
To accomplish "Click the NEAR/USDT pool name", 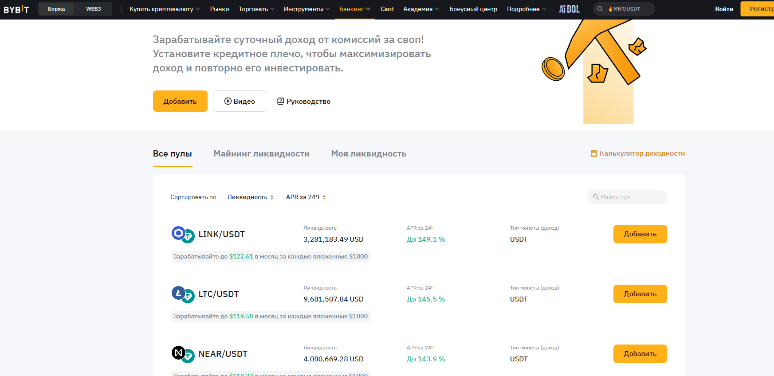I will pyautogui.click(x=223, y=354).
